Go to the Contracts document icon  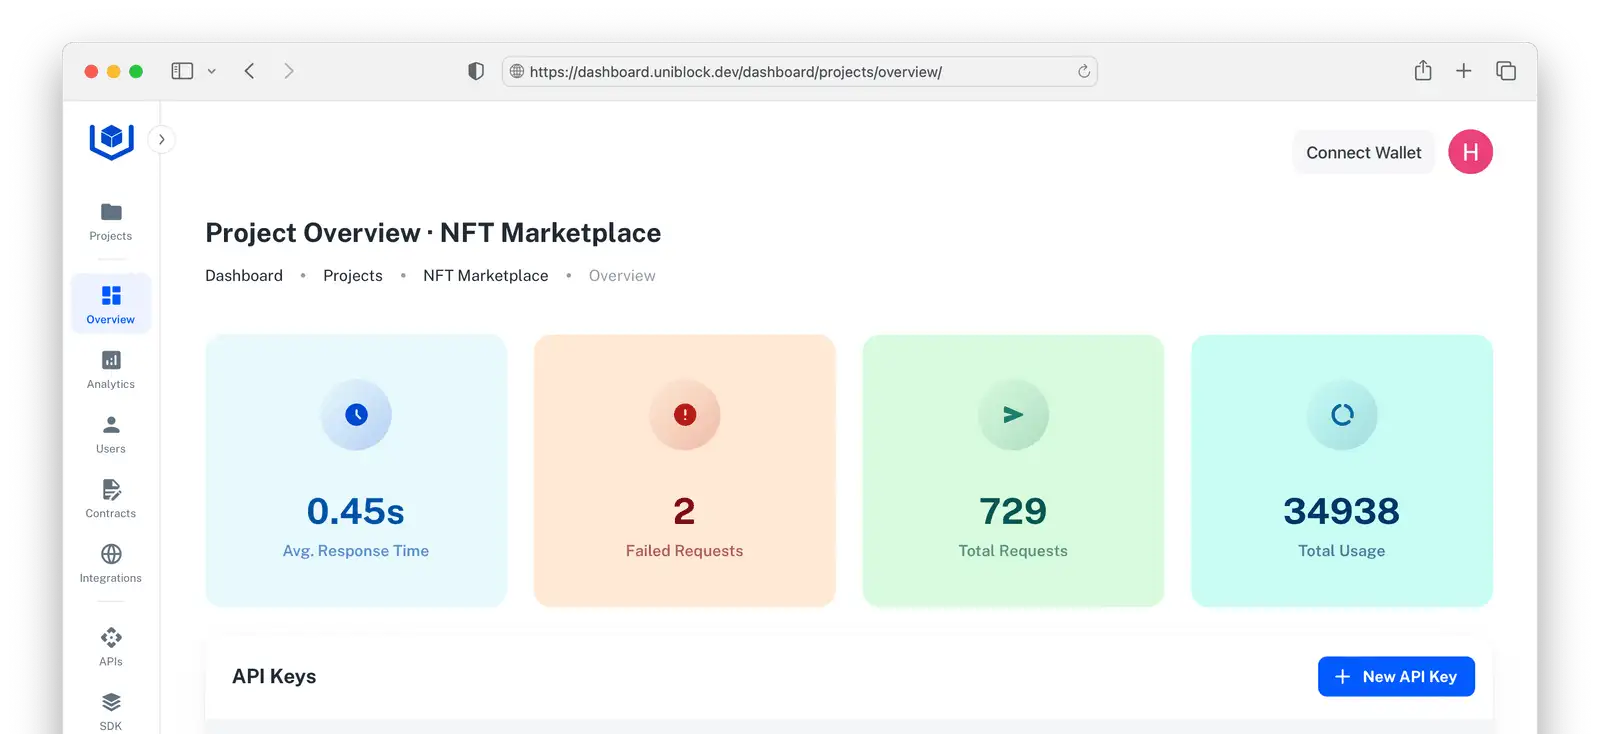(x=111, y=490)
